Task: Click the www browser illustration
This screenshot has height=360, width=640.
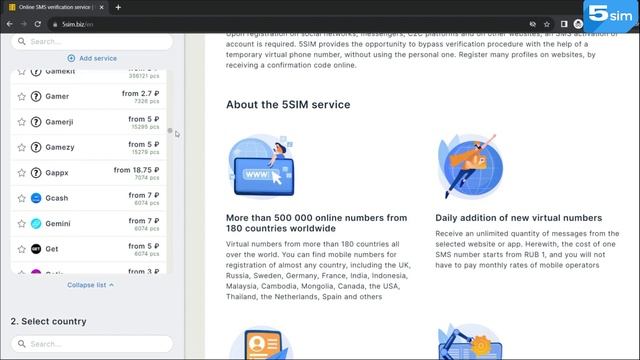Action: pyautogui.click(x=262, y=166)
